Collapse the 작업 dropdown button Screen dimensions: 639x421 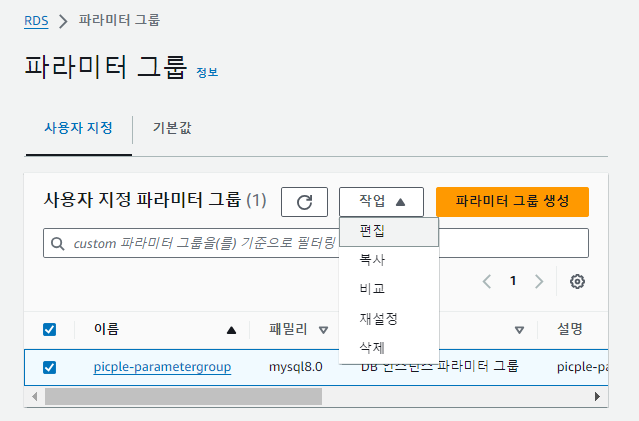click(381, 201)
